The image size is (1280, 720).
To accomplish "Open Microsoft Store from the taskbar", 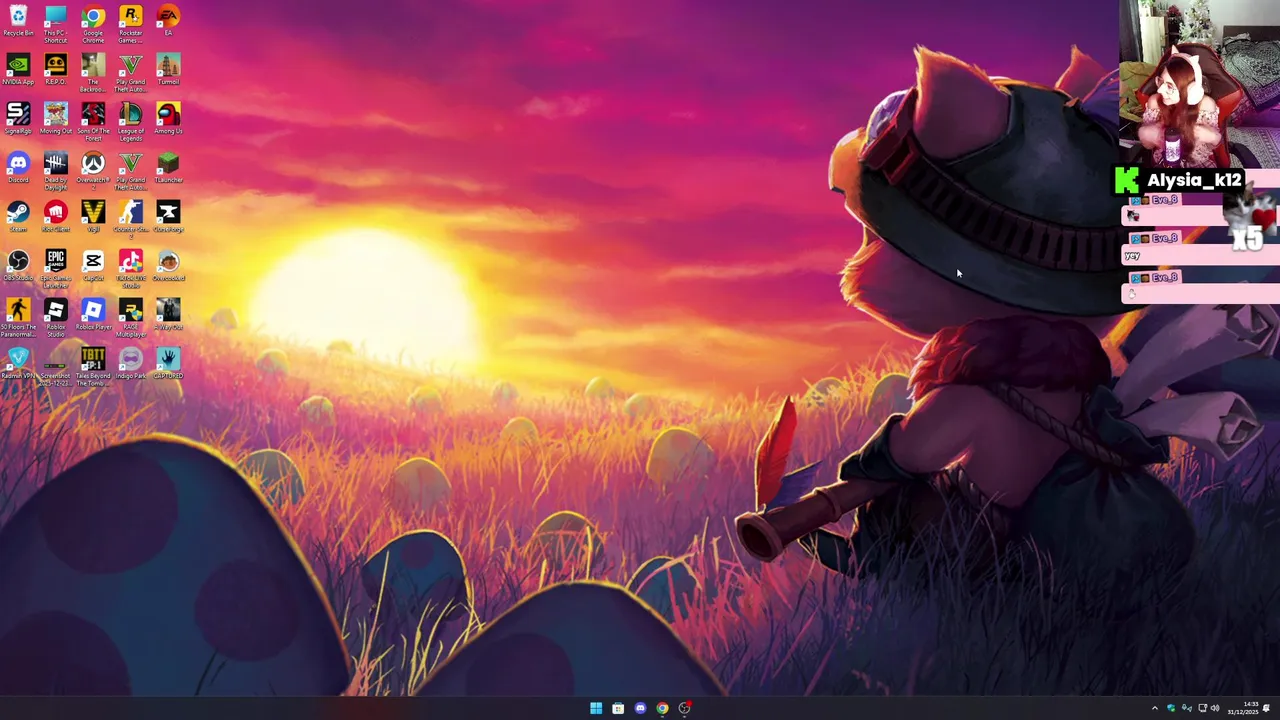I will 618,708.
